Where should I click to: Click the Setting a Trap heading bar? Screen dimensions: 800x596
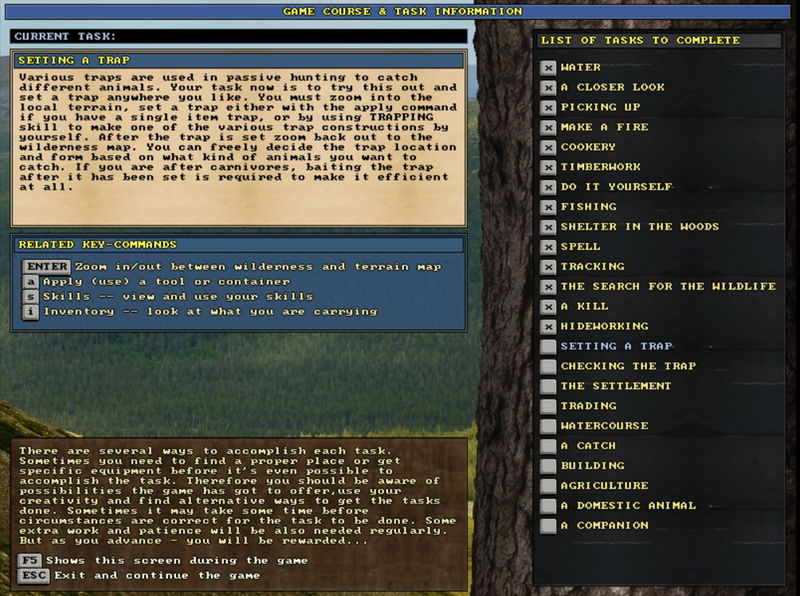point(239,61)
